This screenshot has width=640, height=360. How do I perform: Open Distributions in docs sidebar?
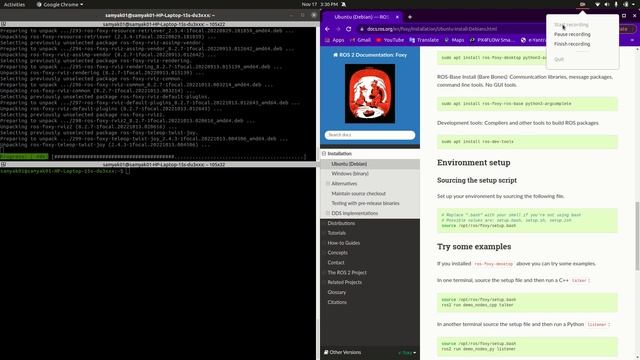(x=341, y=223)
